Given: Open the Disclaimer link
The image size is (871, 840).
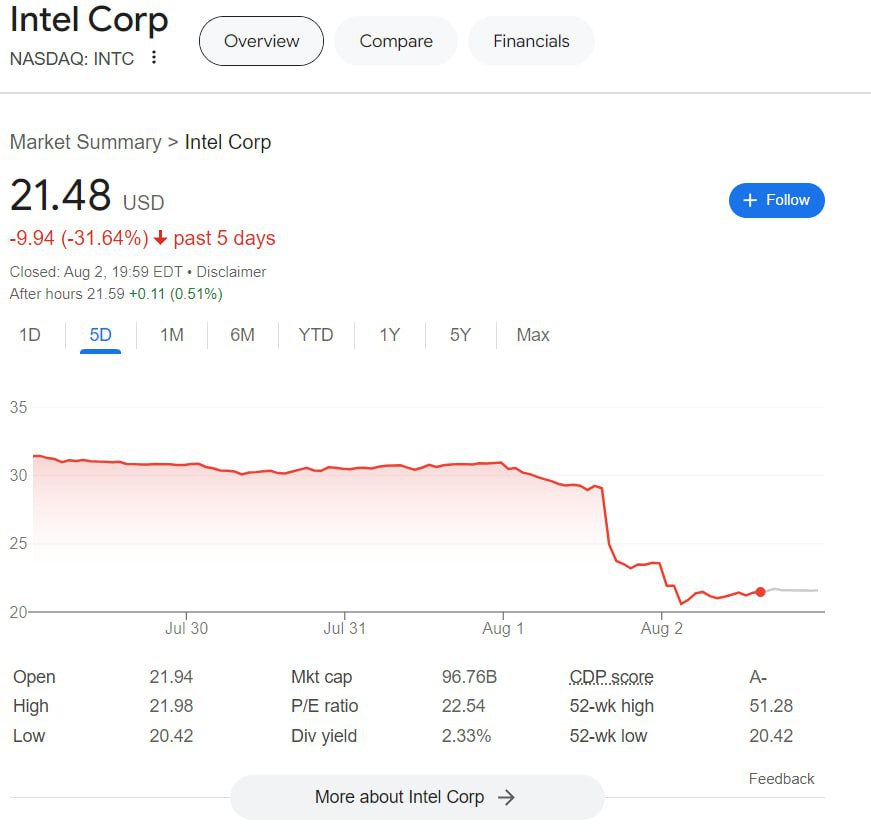Looking at the screenshot, I should (x=231, y=272).
